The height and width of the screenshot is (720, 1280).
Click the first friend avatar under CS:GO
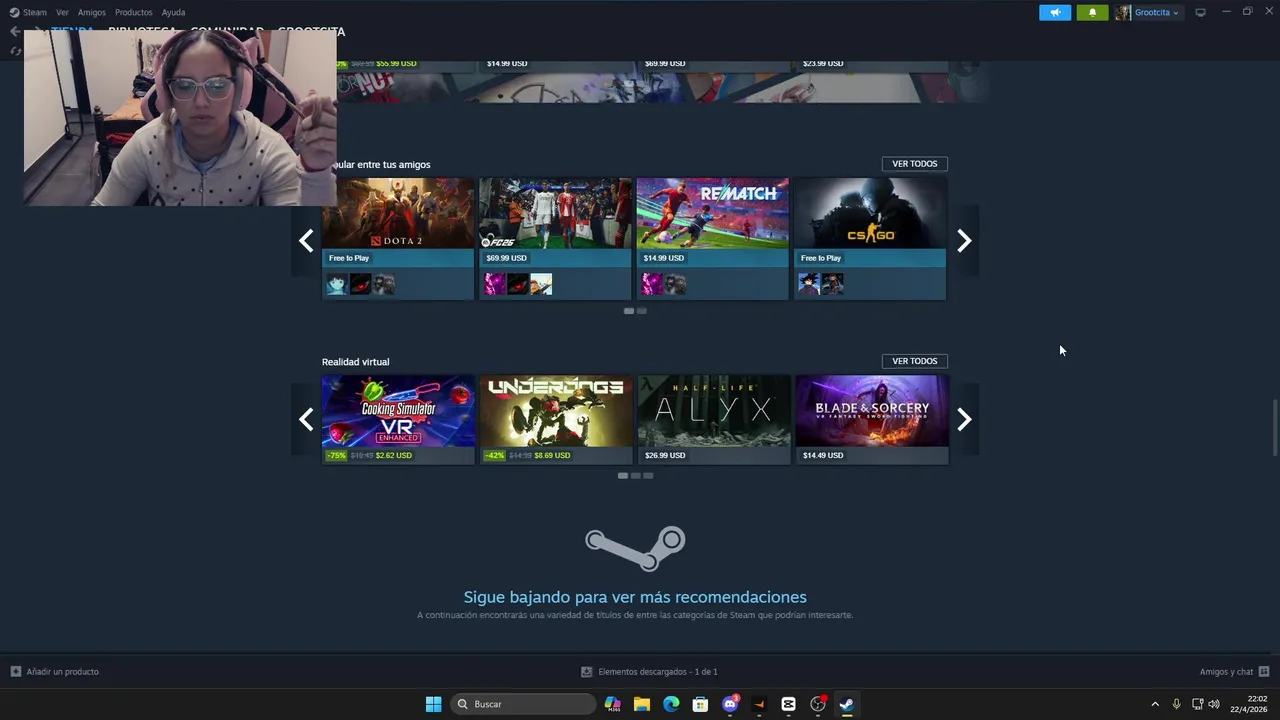809,285
